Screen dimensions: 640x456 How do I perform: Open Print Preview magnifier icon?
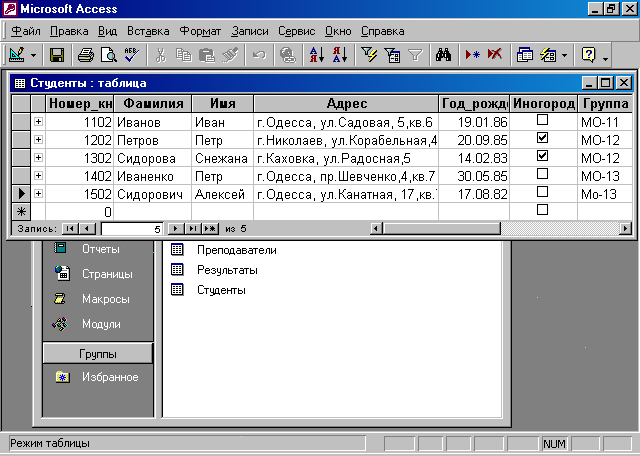pyautogui.click(x=109, y=55)
